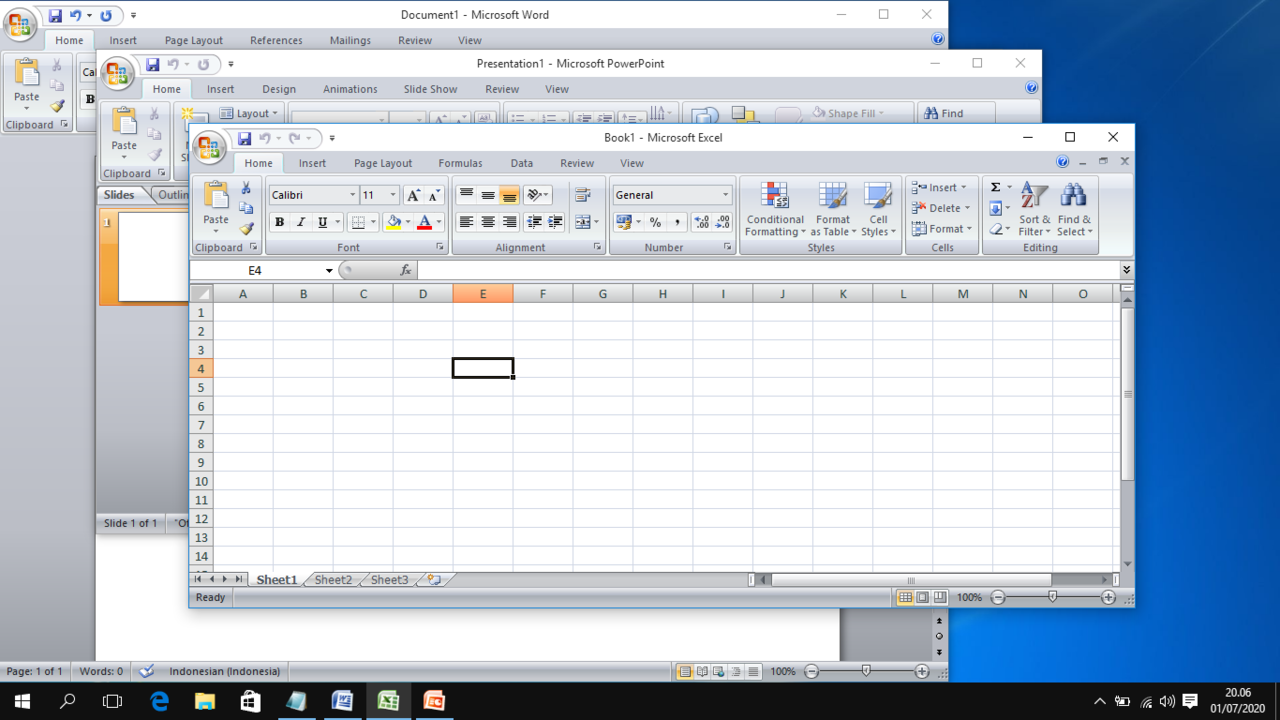This screenshot has width=1280, height=720.
Task: Click Insert Worksheet tab icon after Sheet3
Action: coord(434,579)
